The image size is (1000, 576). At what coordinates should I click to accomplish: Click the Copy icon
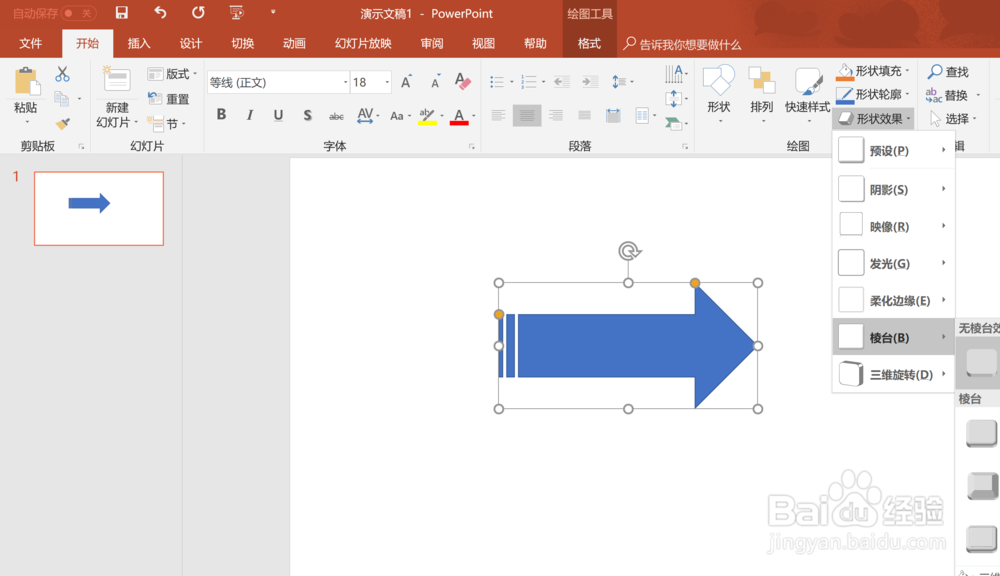[x=61, y=99]
